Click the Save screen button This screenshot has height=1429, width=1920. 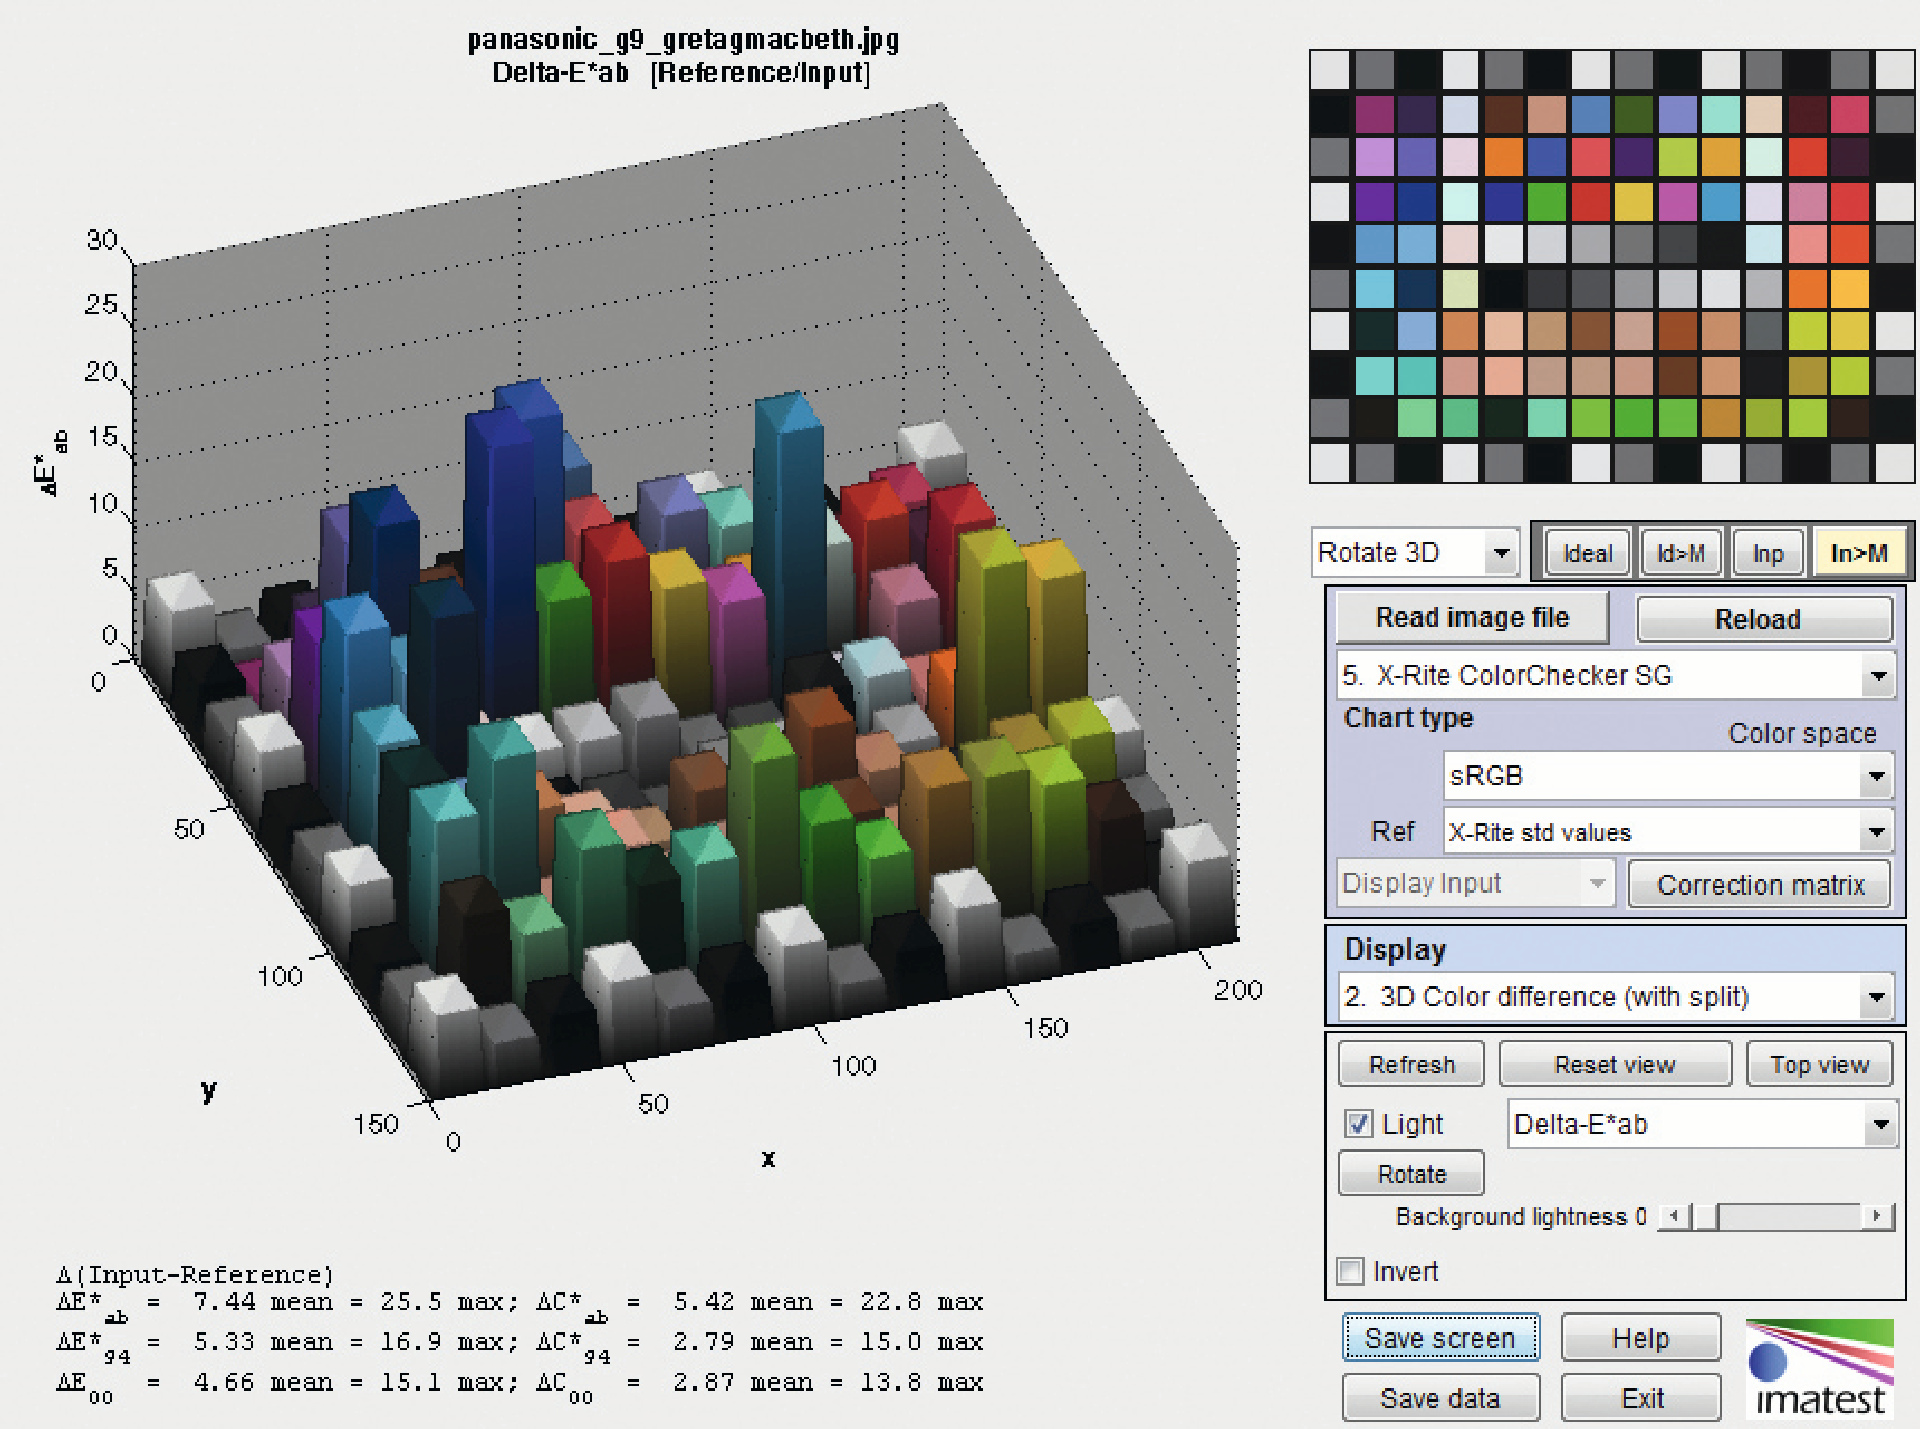coord(1440,1338)
